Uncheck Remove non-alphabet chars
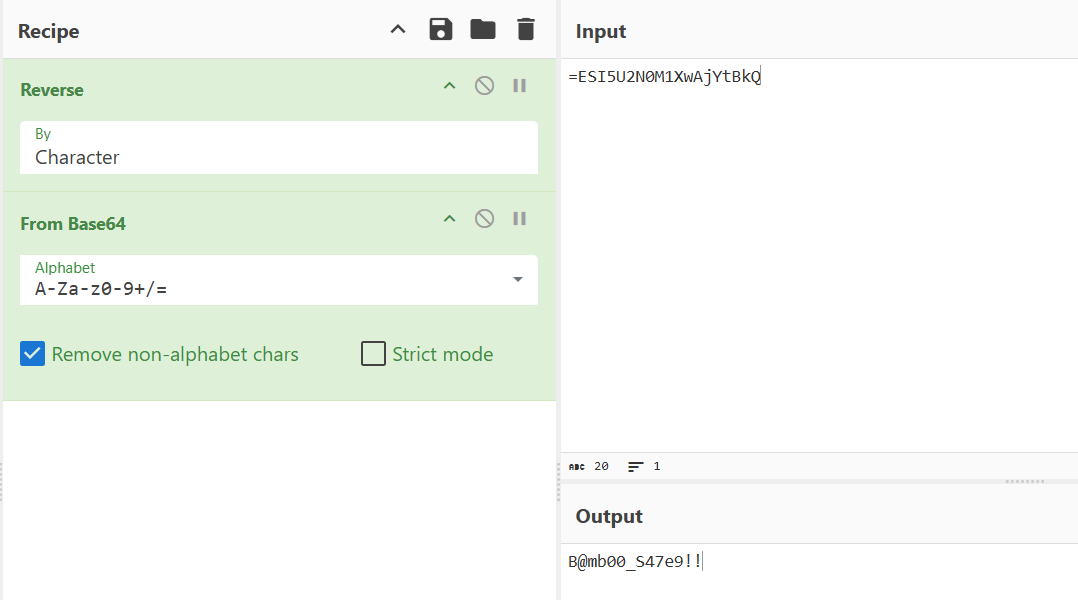Viewport: 1078px width, 600px height. coord(32,354)
